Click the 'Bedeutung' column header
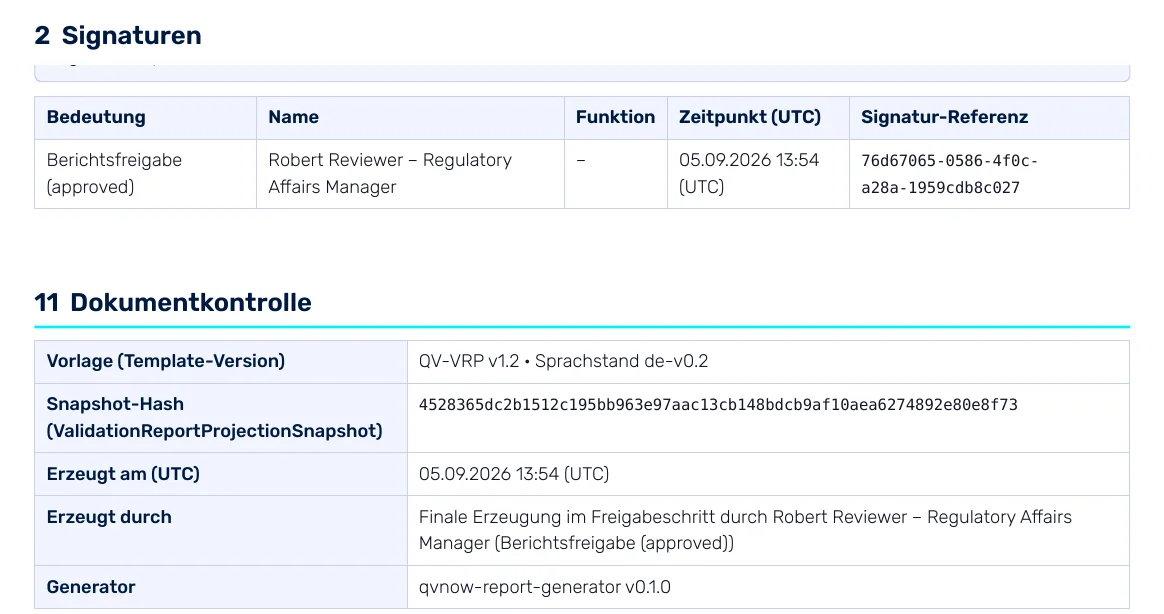Image resolution: width=1164 pixels, height=614 pixels. (x=96, y=117)
